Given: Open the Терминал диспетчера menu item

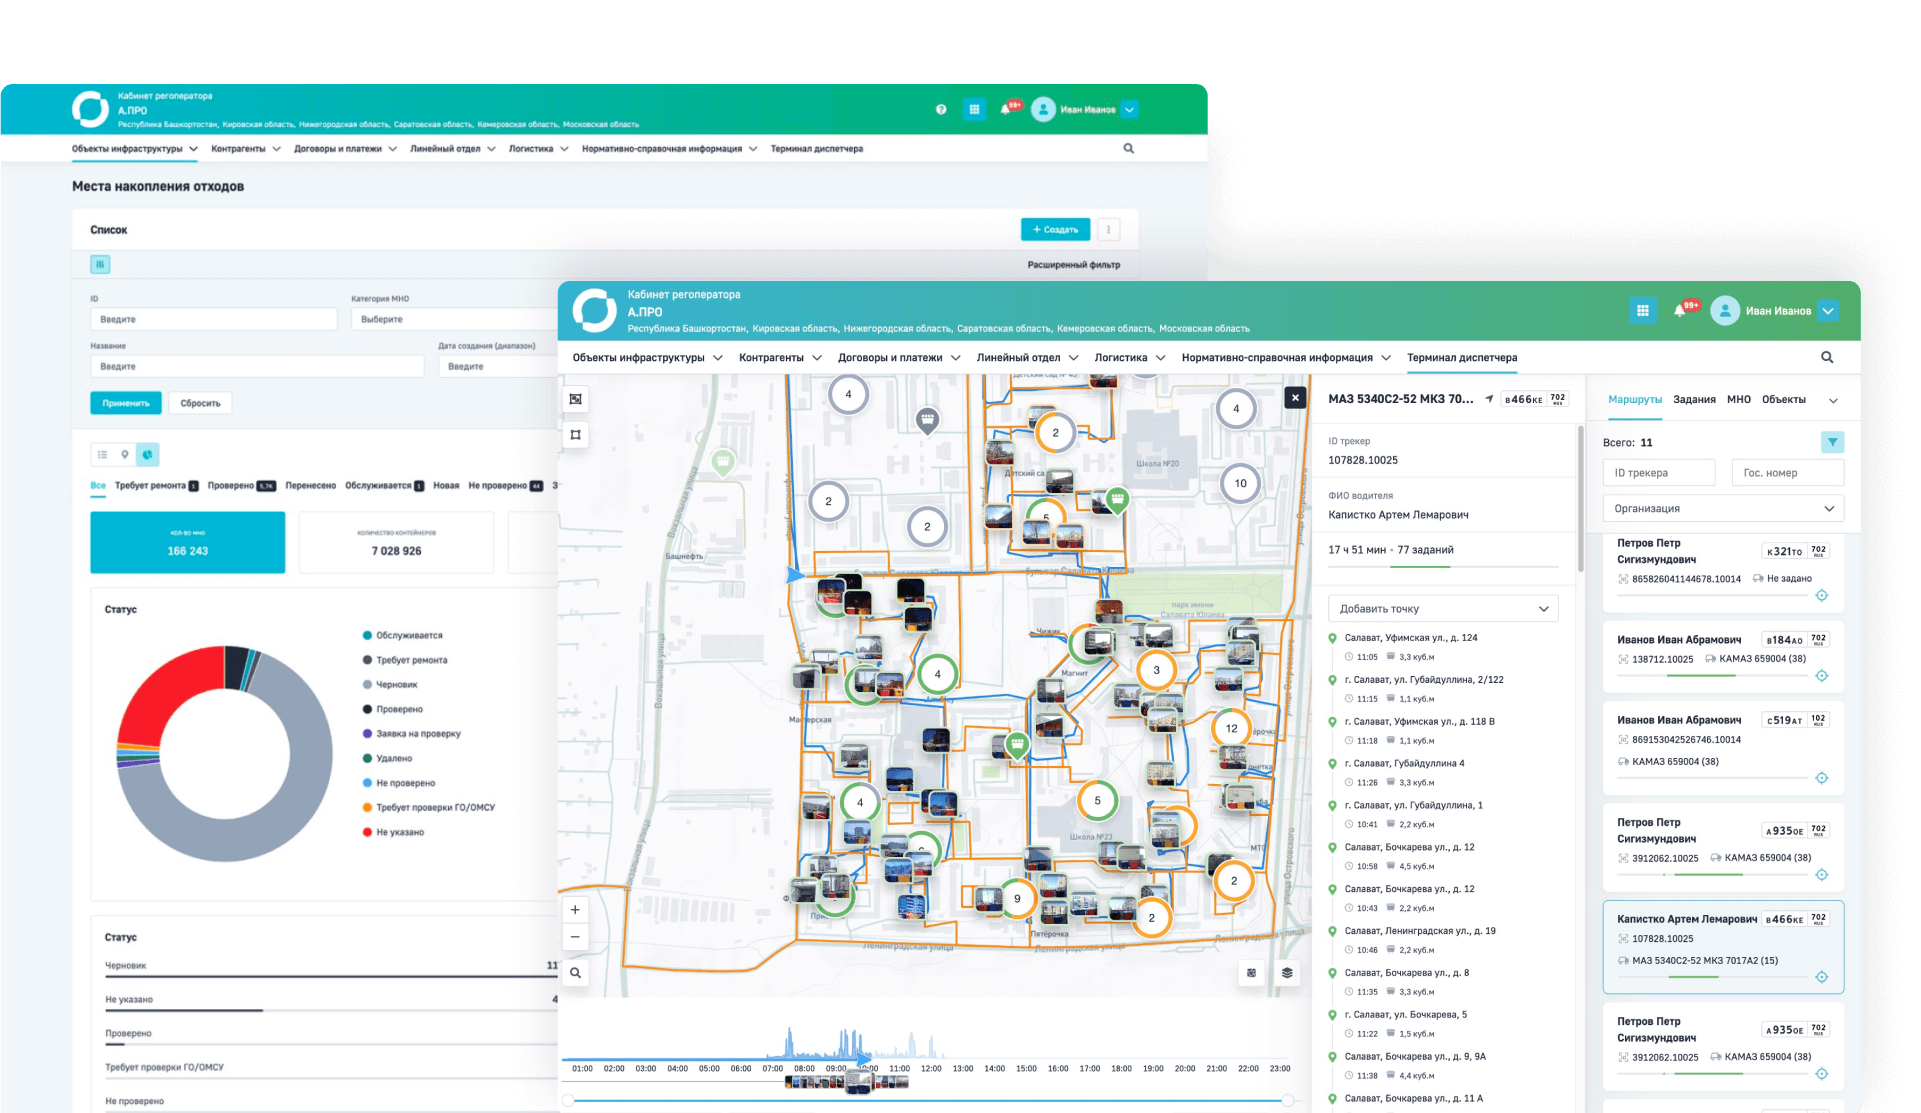Looking at the screenshot, I should coord(1461,357).
